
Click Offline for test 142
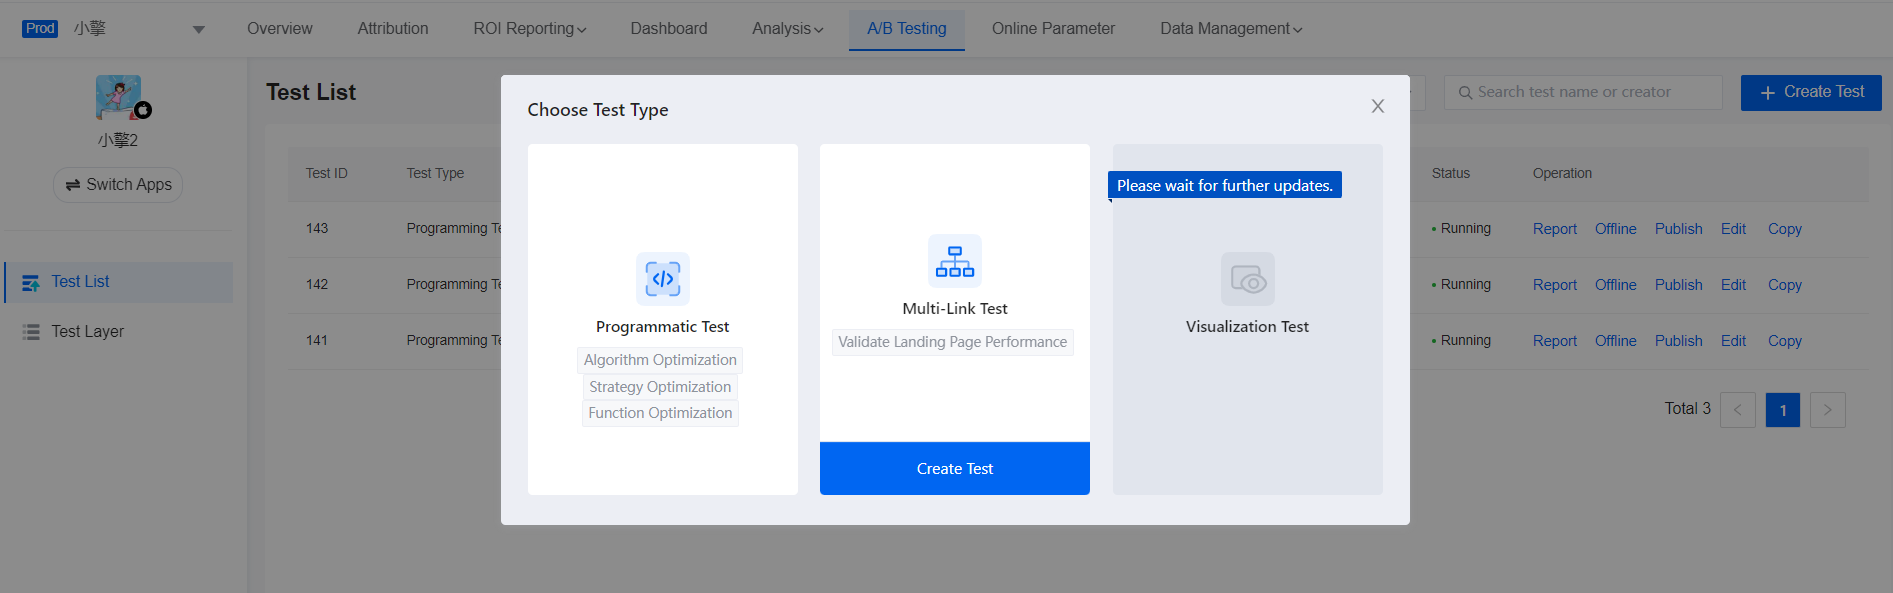(x=1616, y=285)
